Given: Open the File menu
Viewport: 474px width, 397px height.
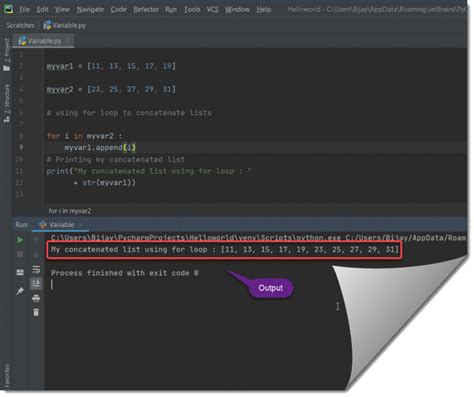Looking at the screenshot, I should pyautogui.click(x=24, y=9).
